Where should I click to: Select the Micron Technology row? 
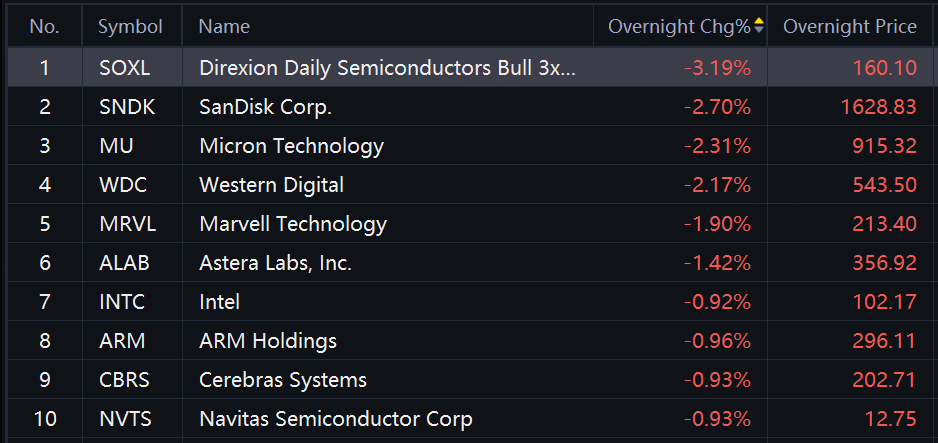click(469, 146)
